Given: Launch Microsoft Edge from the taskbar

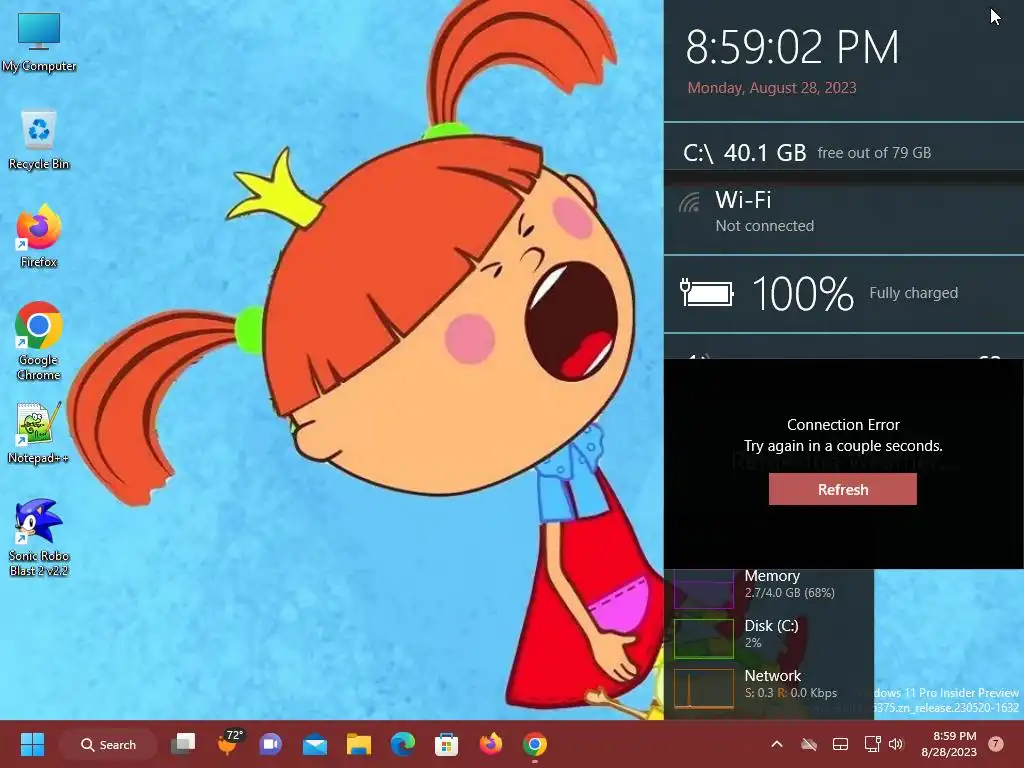Looking at the screenshot, I should (402, 744).
